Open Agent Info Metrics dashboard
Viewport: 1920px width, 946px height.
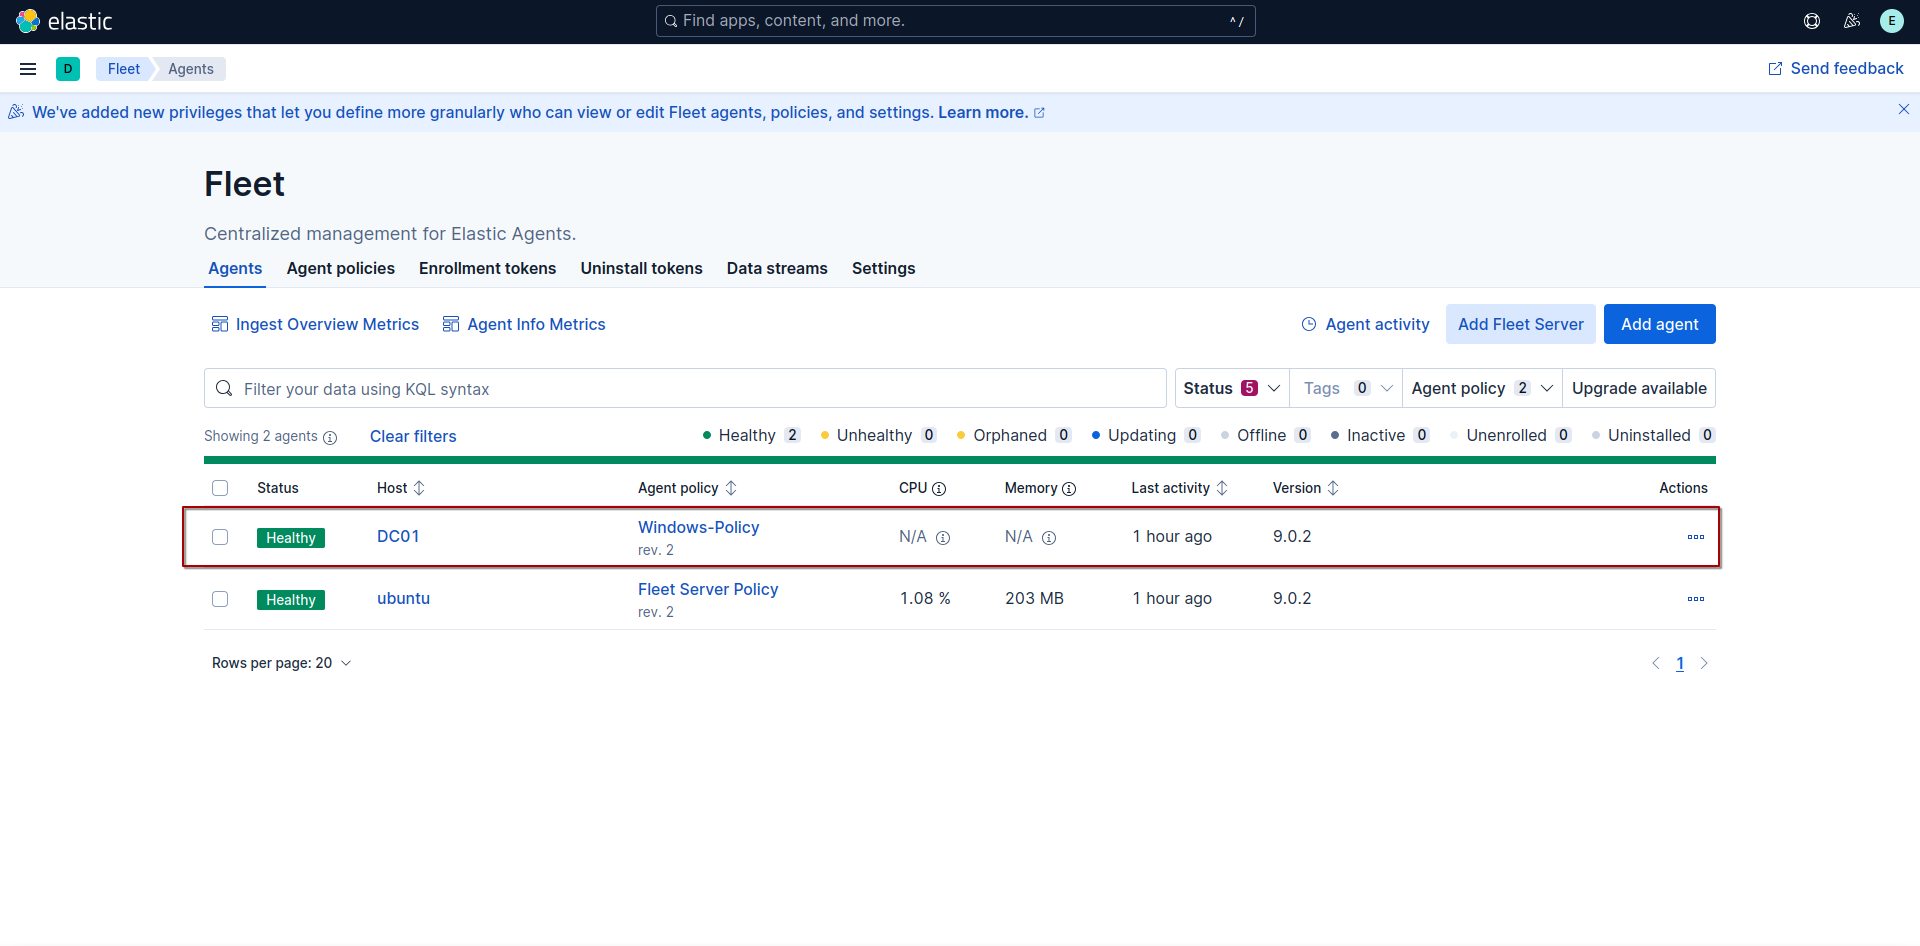pyautogui.click(x=524, y=324)
